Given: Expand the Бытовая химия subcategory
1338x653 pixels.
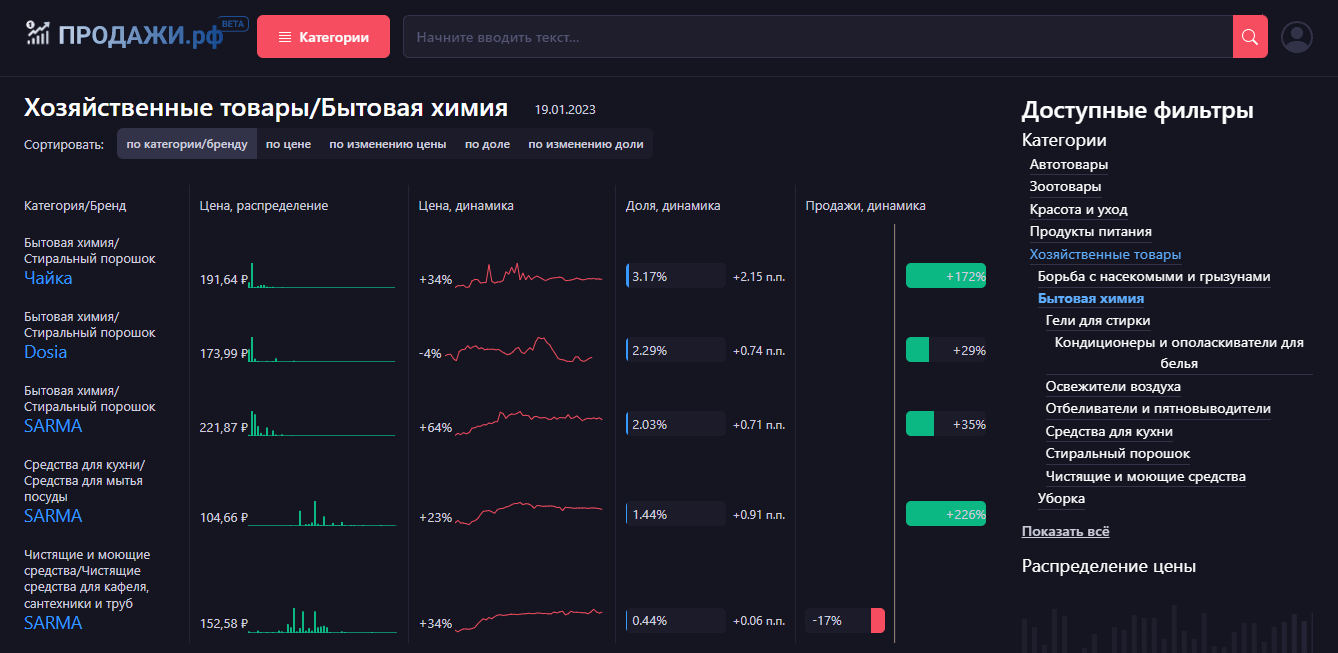Looking at the screenshot, I should (1091, 299).
